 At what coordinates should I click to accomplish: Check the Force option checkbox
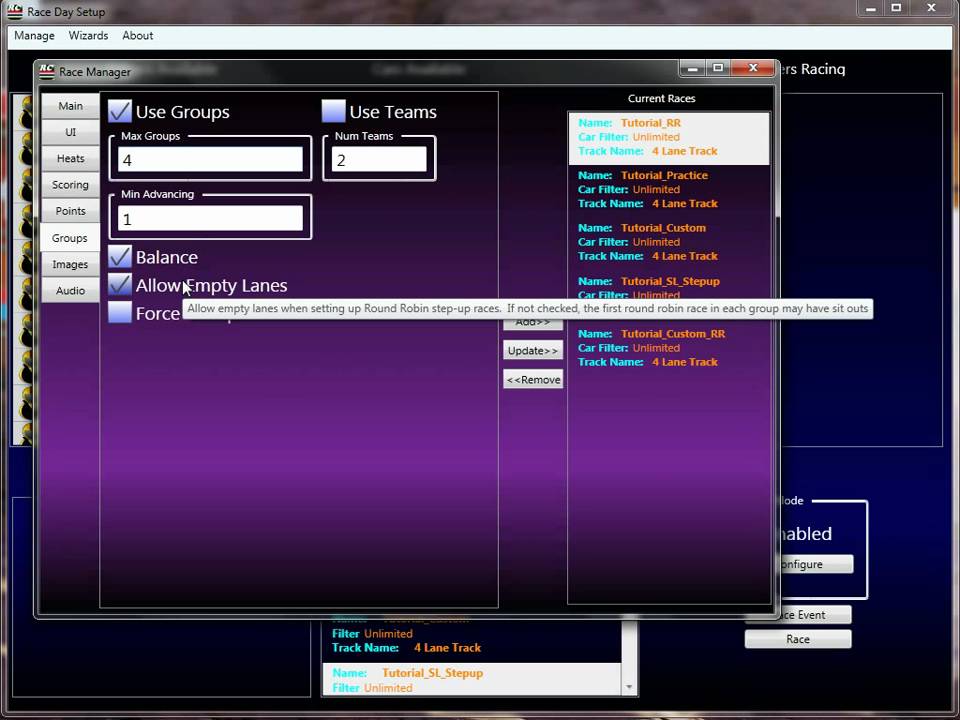[x=120, y=313]
